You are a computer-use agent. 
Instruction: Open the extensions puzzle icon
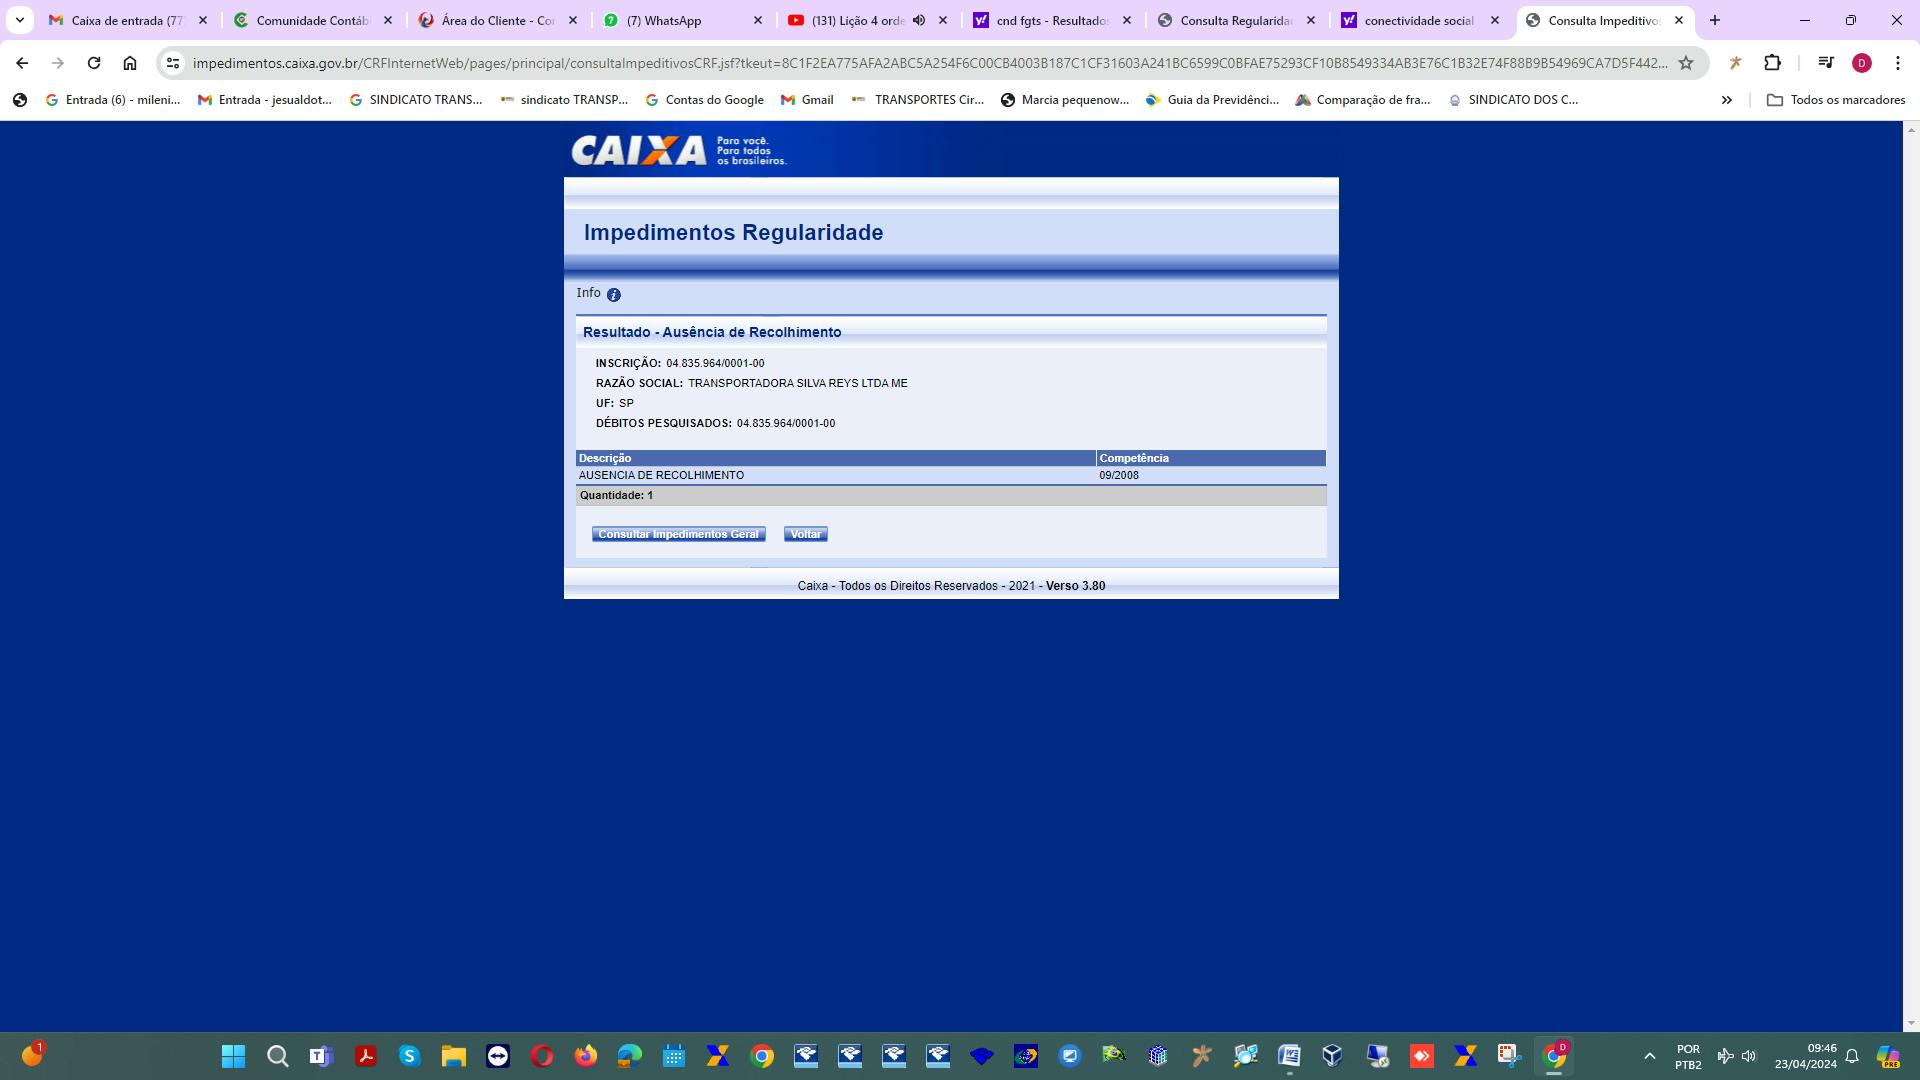point(1772,63)
